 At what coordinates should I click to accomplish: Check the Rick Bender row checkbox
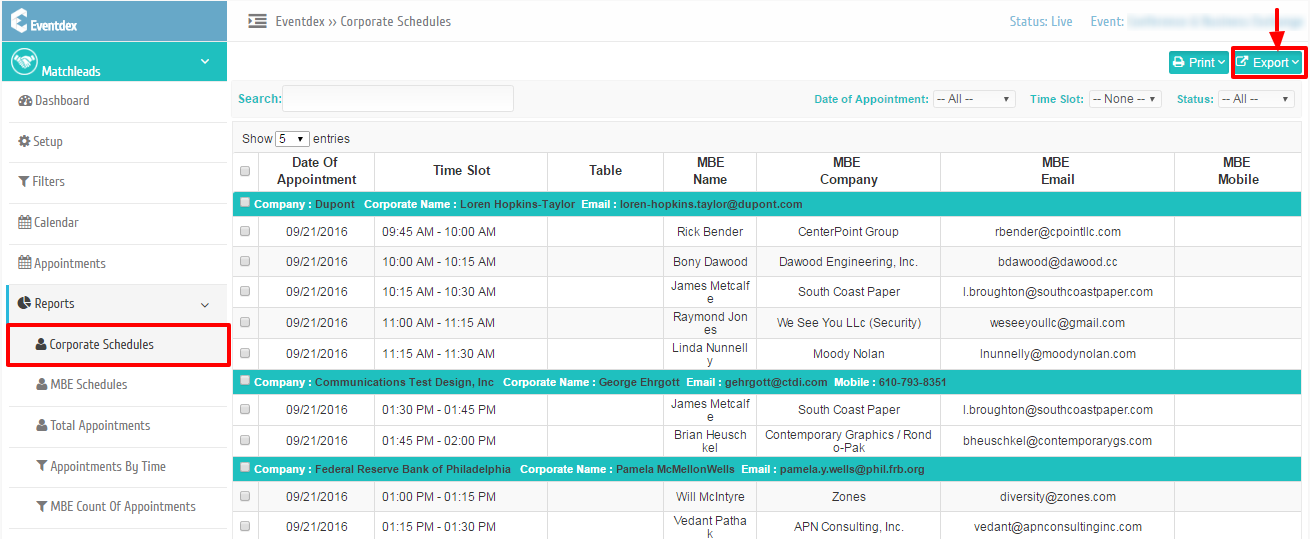pos(245,232)
